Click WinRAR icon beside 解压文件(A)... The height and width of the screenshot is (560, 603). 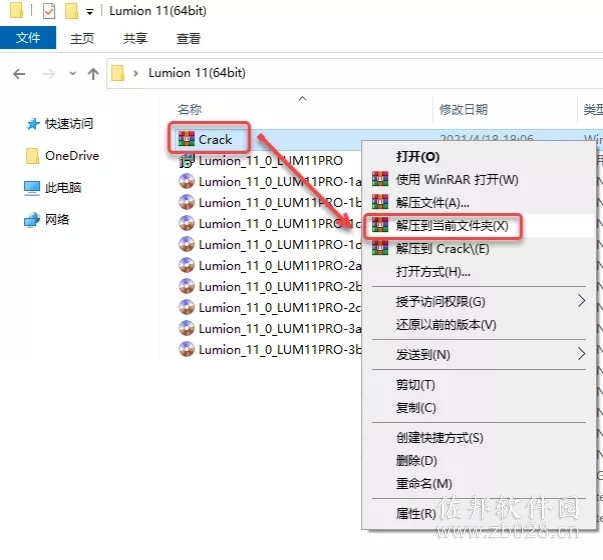click(380, 202)
